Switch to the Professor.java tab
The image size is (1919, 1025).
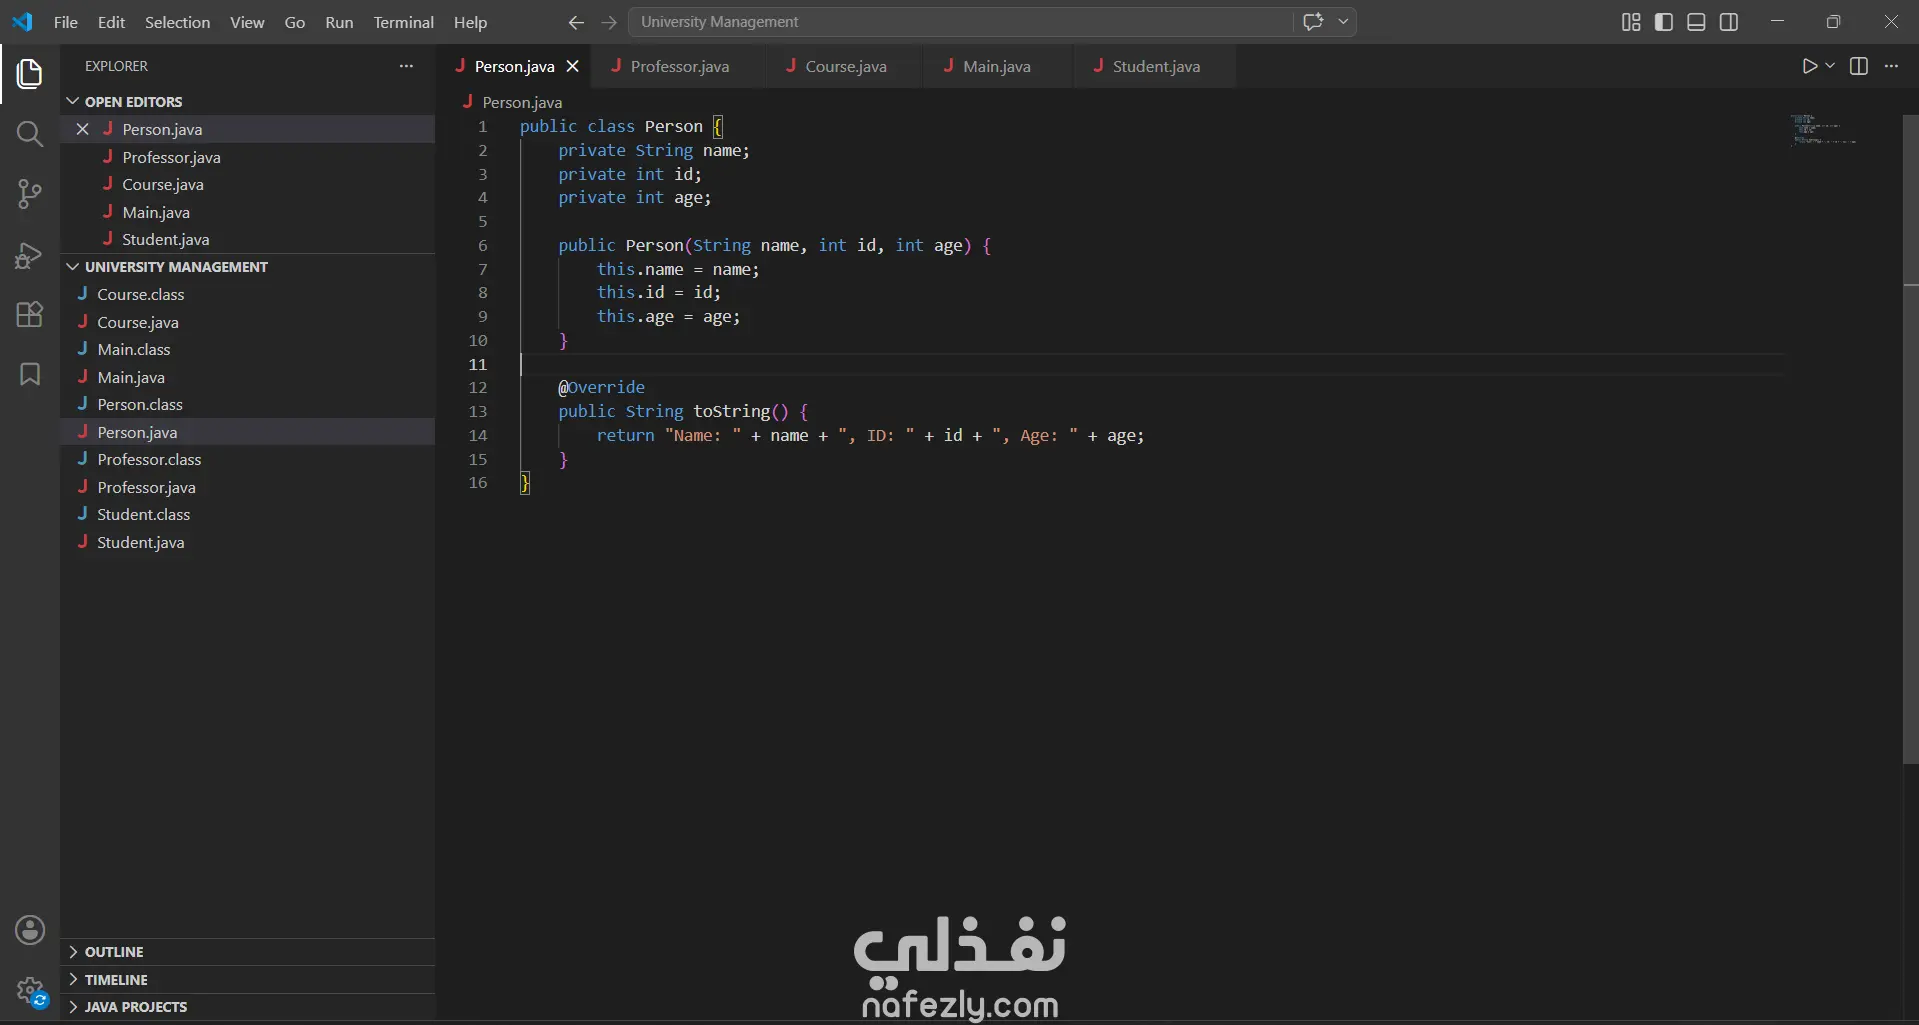click(x=679, y=66)
